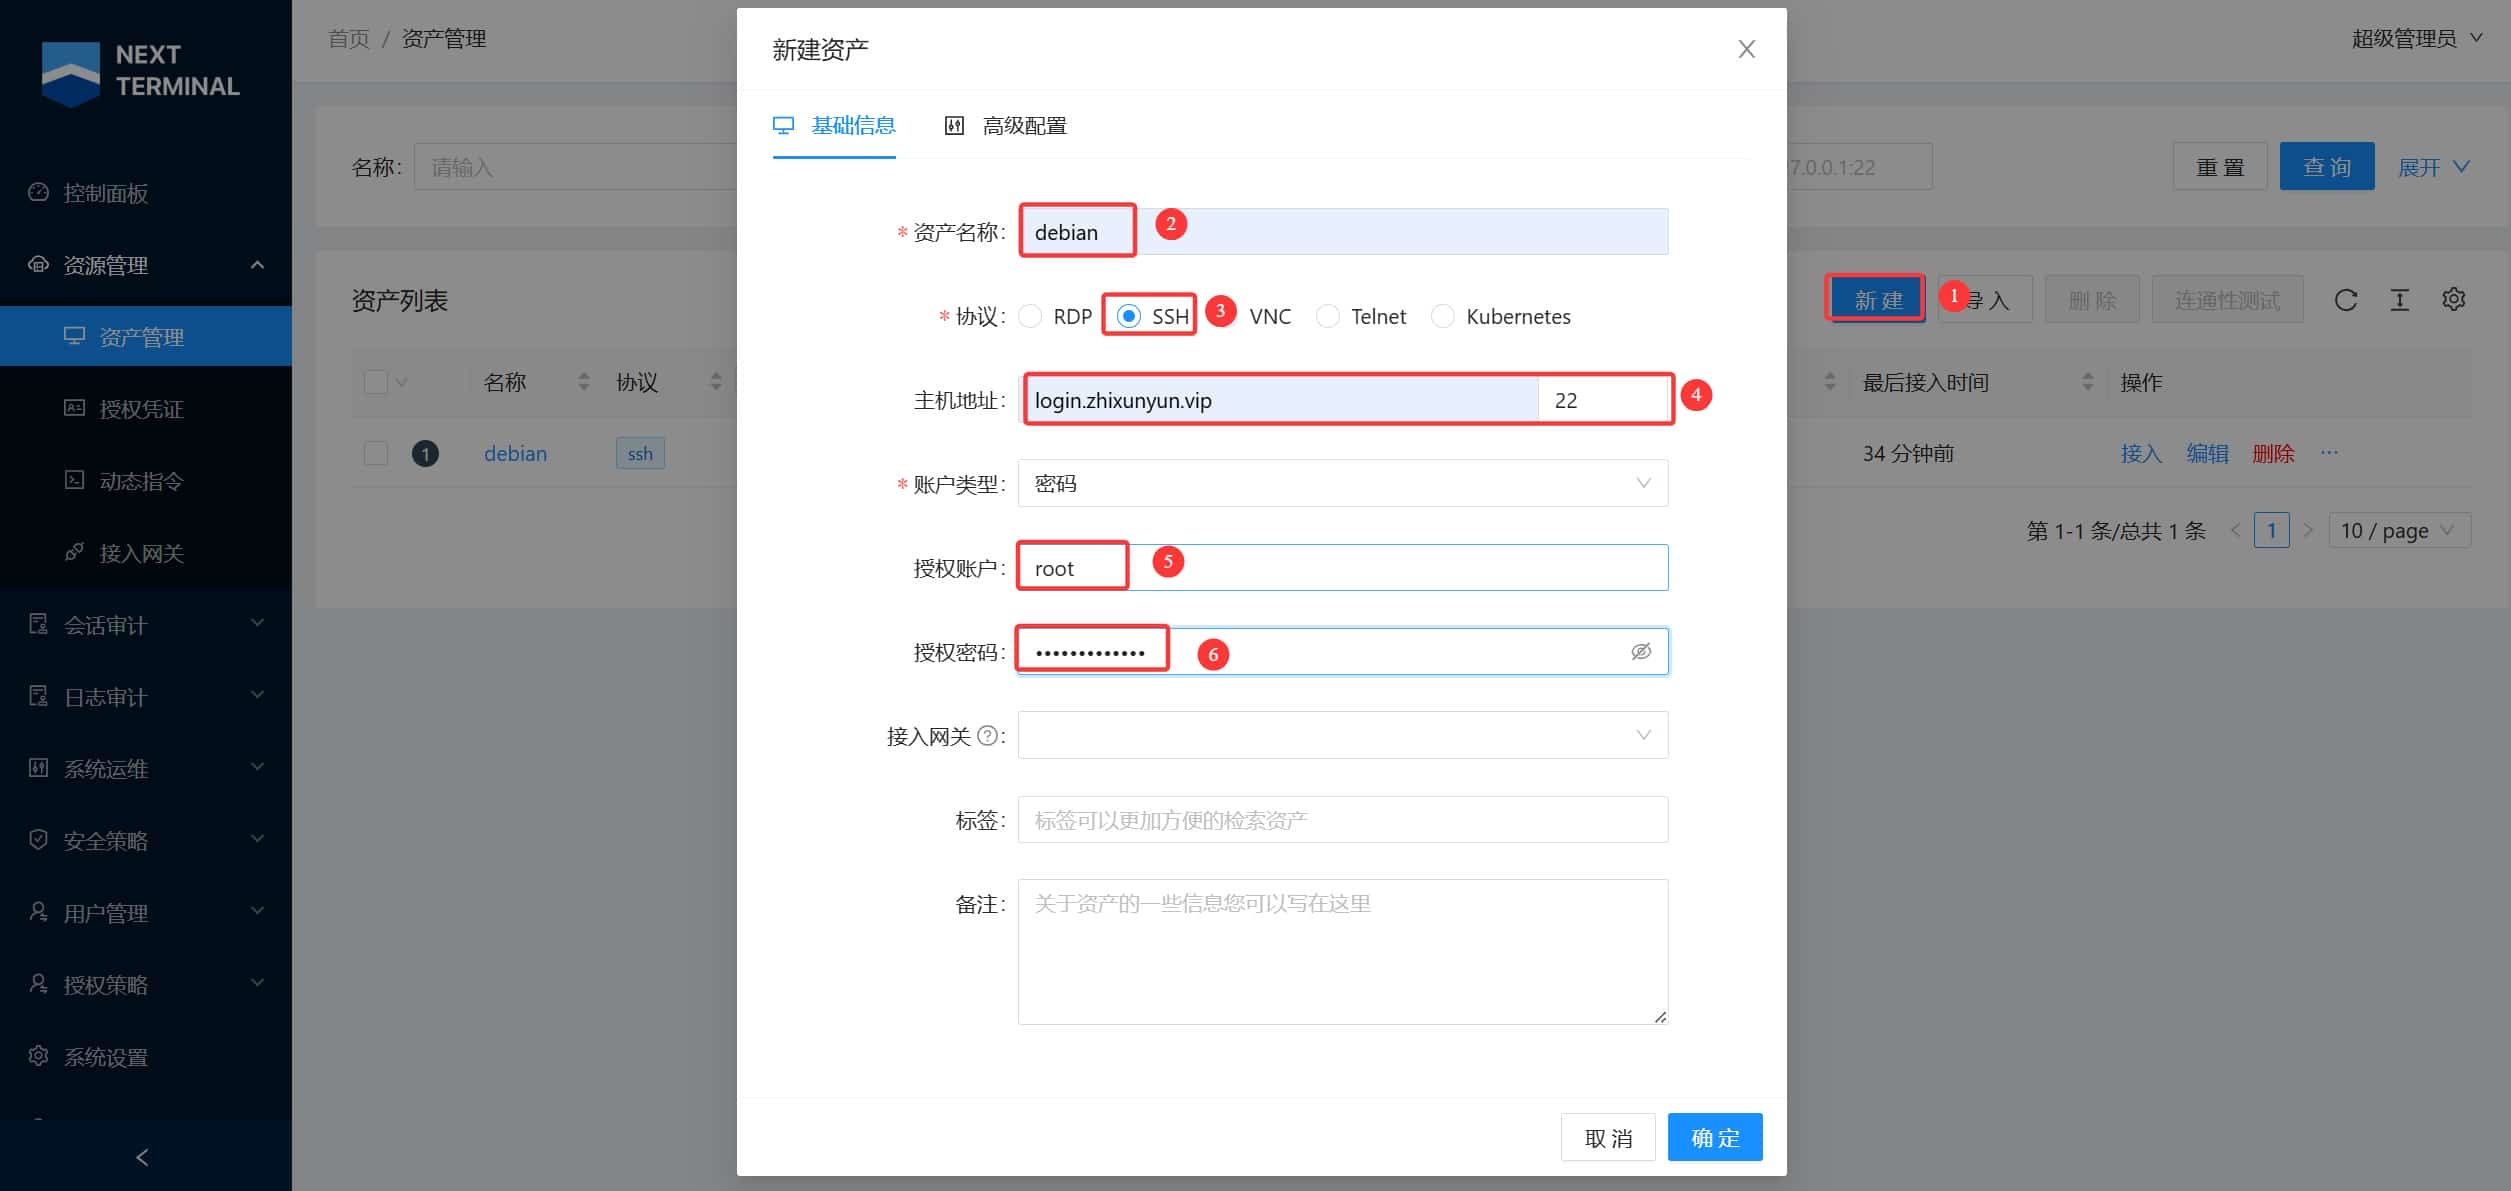Select the RDP protocol radio button
2511x1191 pixels.
tap(1030, 317)
